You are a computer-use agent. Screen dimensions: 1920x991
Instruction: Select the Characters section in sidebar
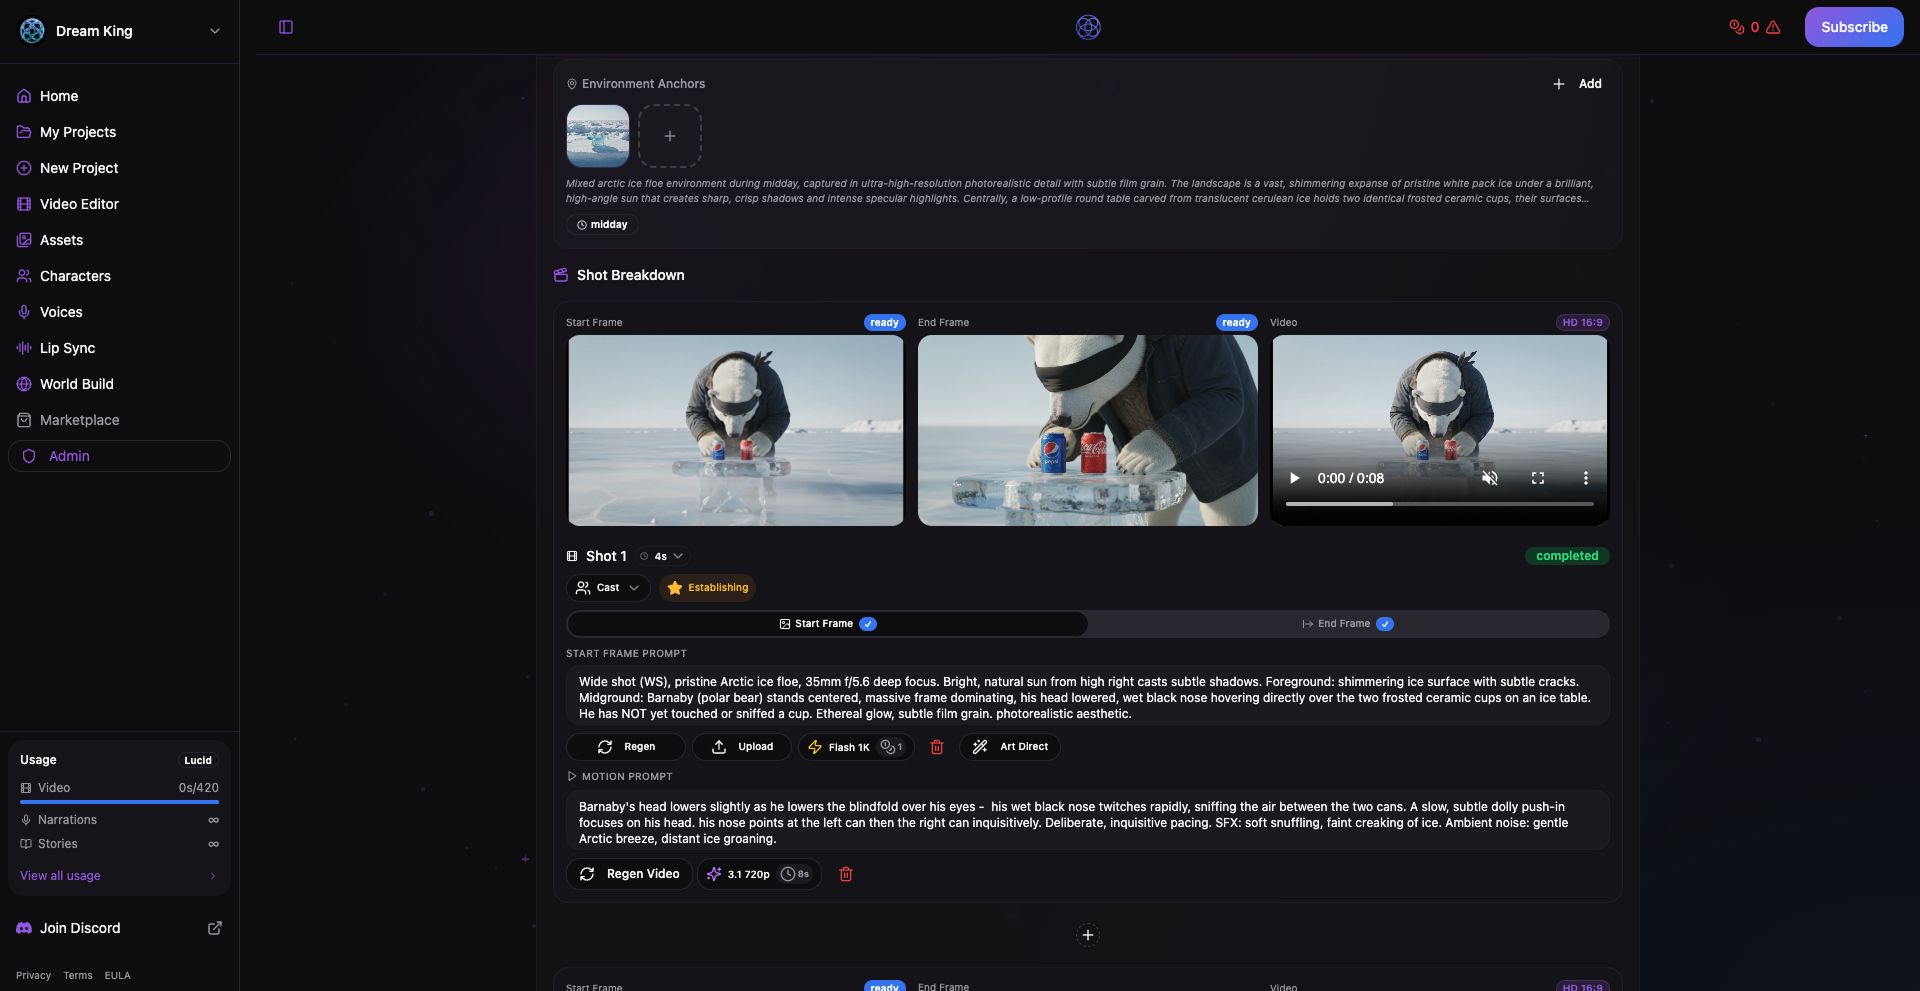75,276
